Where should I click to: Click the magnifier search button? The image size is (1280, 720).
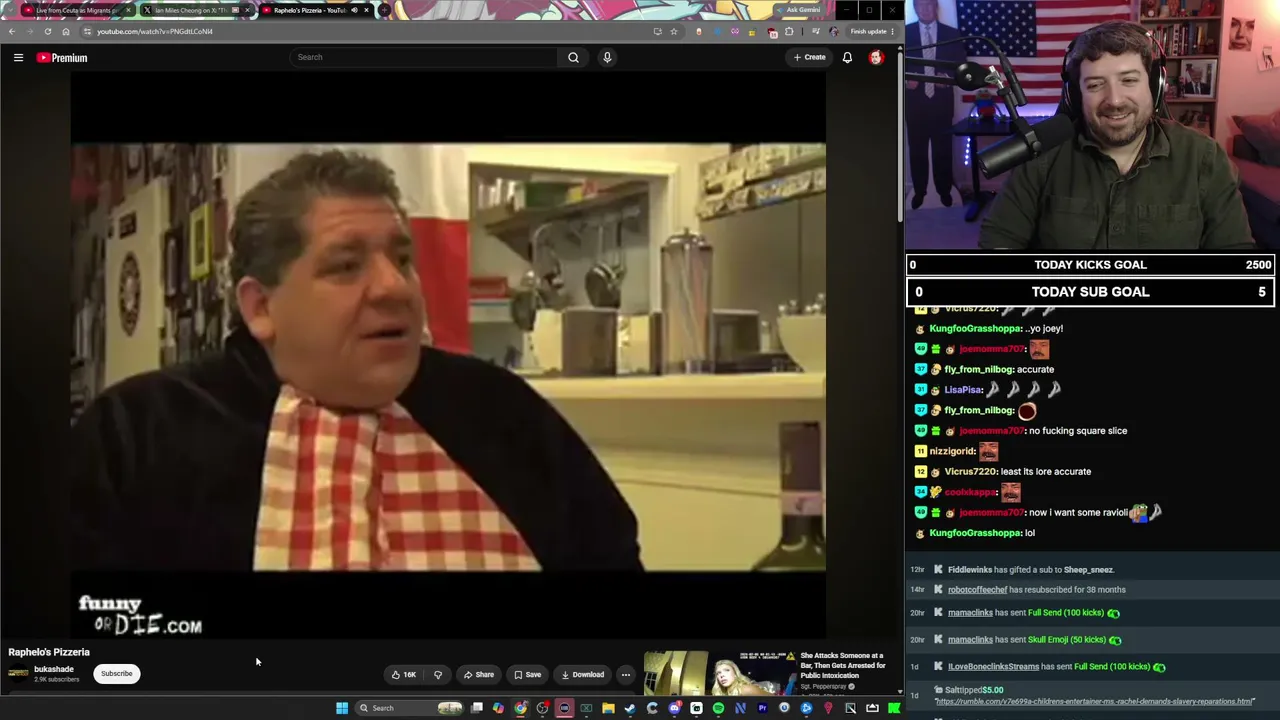(x=573, y=57)
